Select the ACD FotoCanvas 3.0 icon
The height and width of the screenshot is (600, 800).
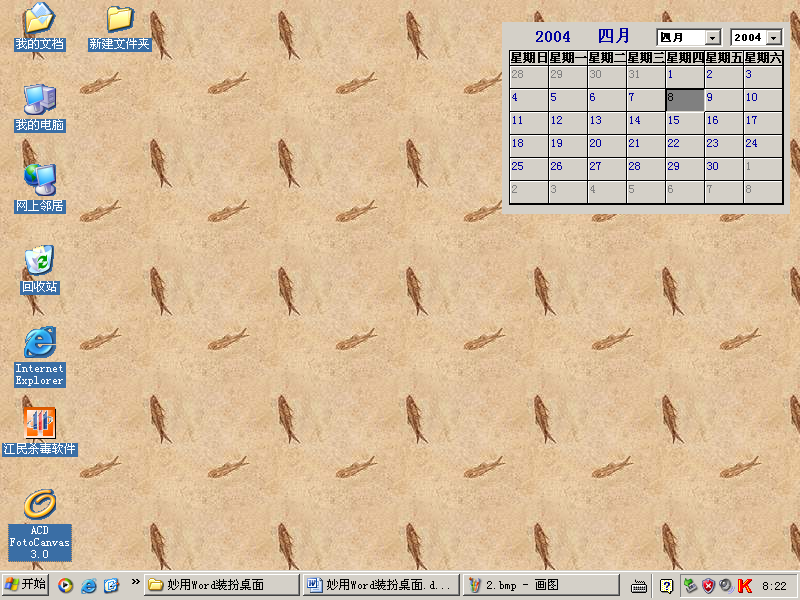tap(39, 524)
